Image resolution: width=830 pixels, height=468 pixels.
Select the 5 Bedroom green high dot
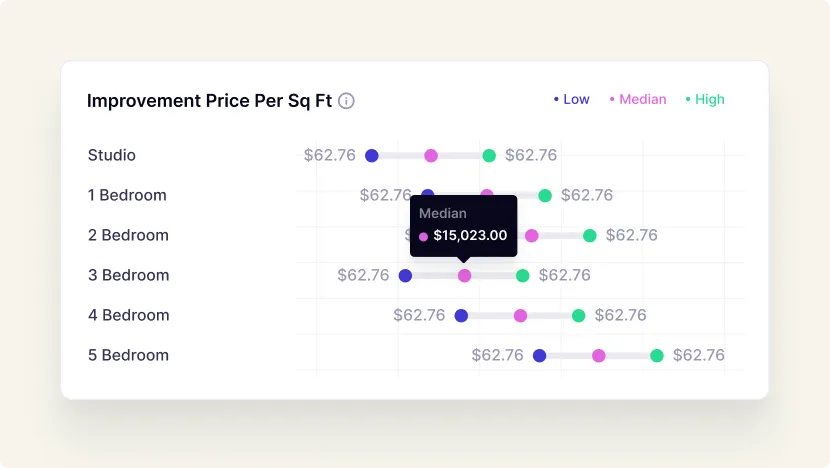tap(657, 355)
